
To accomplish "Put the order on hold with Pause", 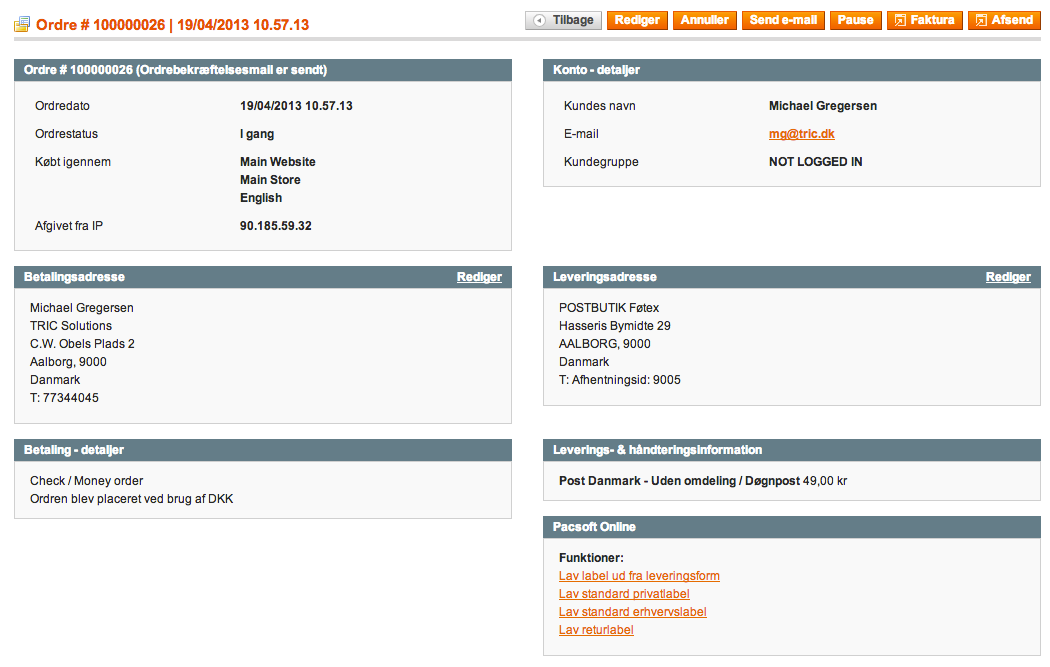I will (855, 20).
